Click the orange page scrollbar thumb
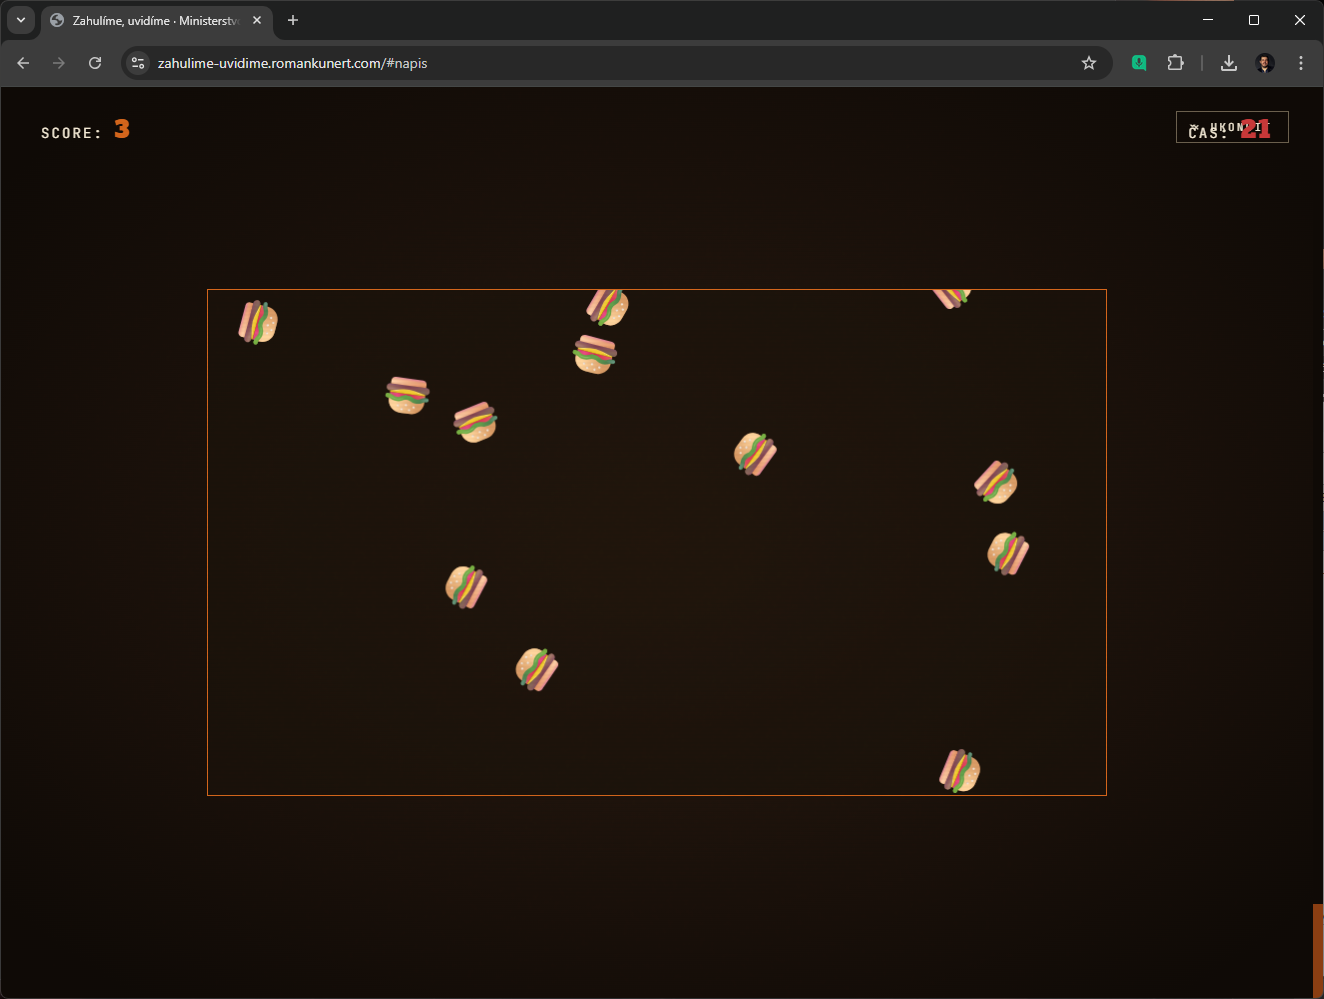The image size is (1324, 999). pyautogui.click(x=1318, y=950)
